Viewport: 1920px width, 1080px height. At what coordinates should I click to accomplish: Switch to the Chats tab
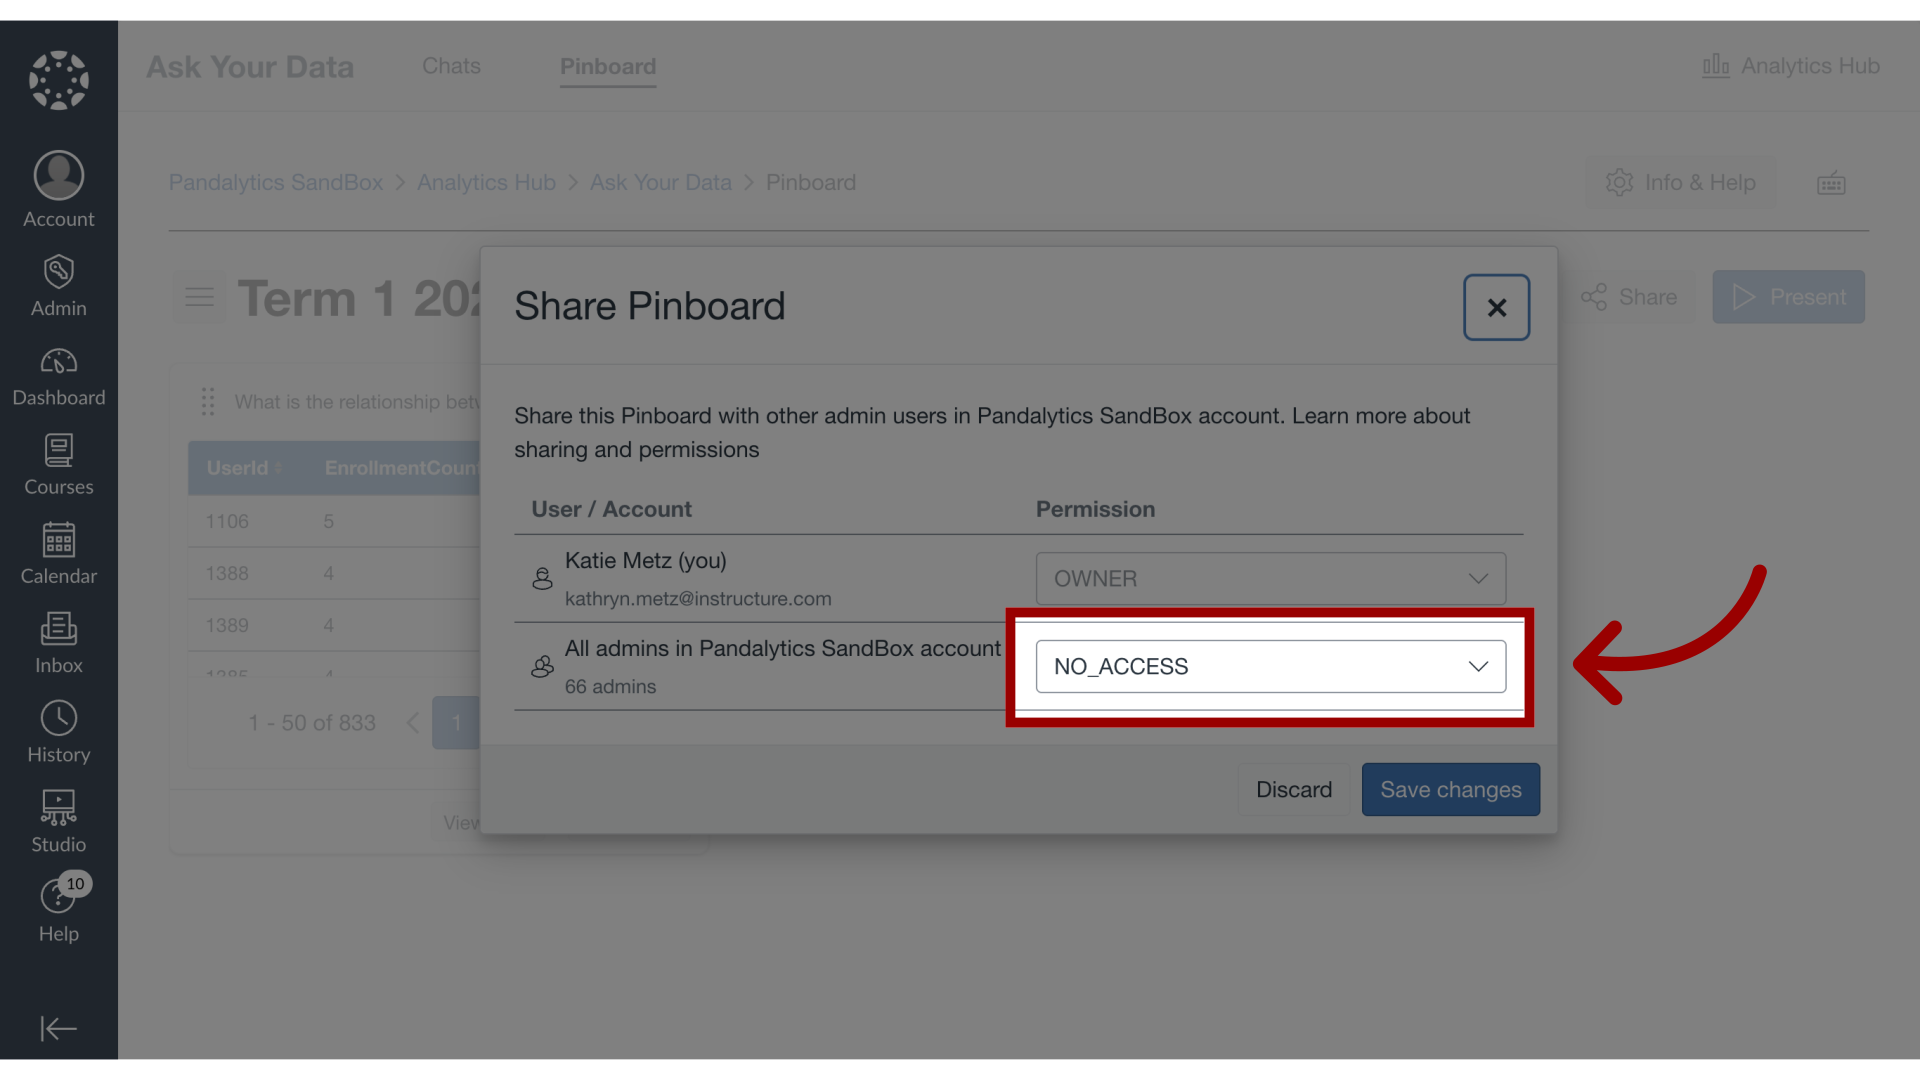(x=451, y=65)
